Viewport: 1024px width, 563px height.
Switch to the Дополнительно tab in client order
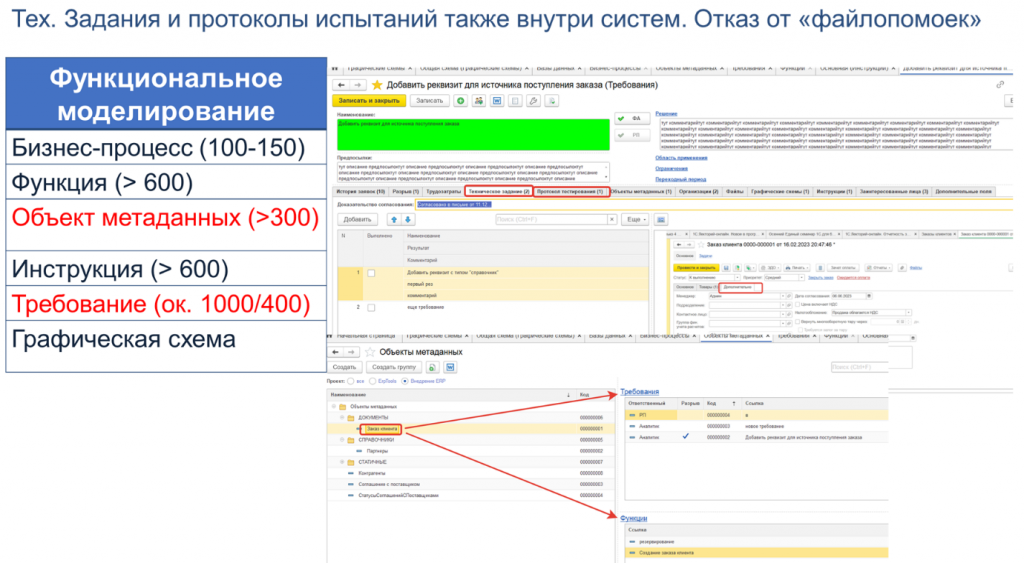coord(739,287)
